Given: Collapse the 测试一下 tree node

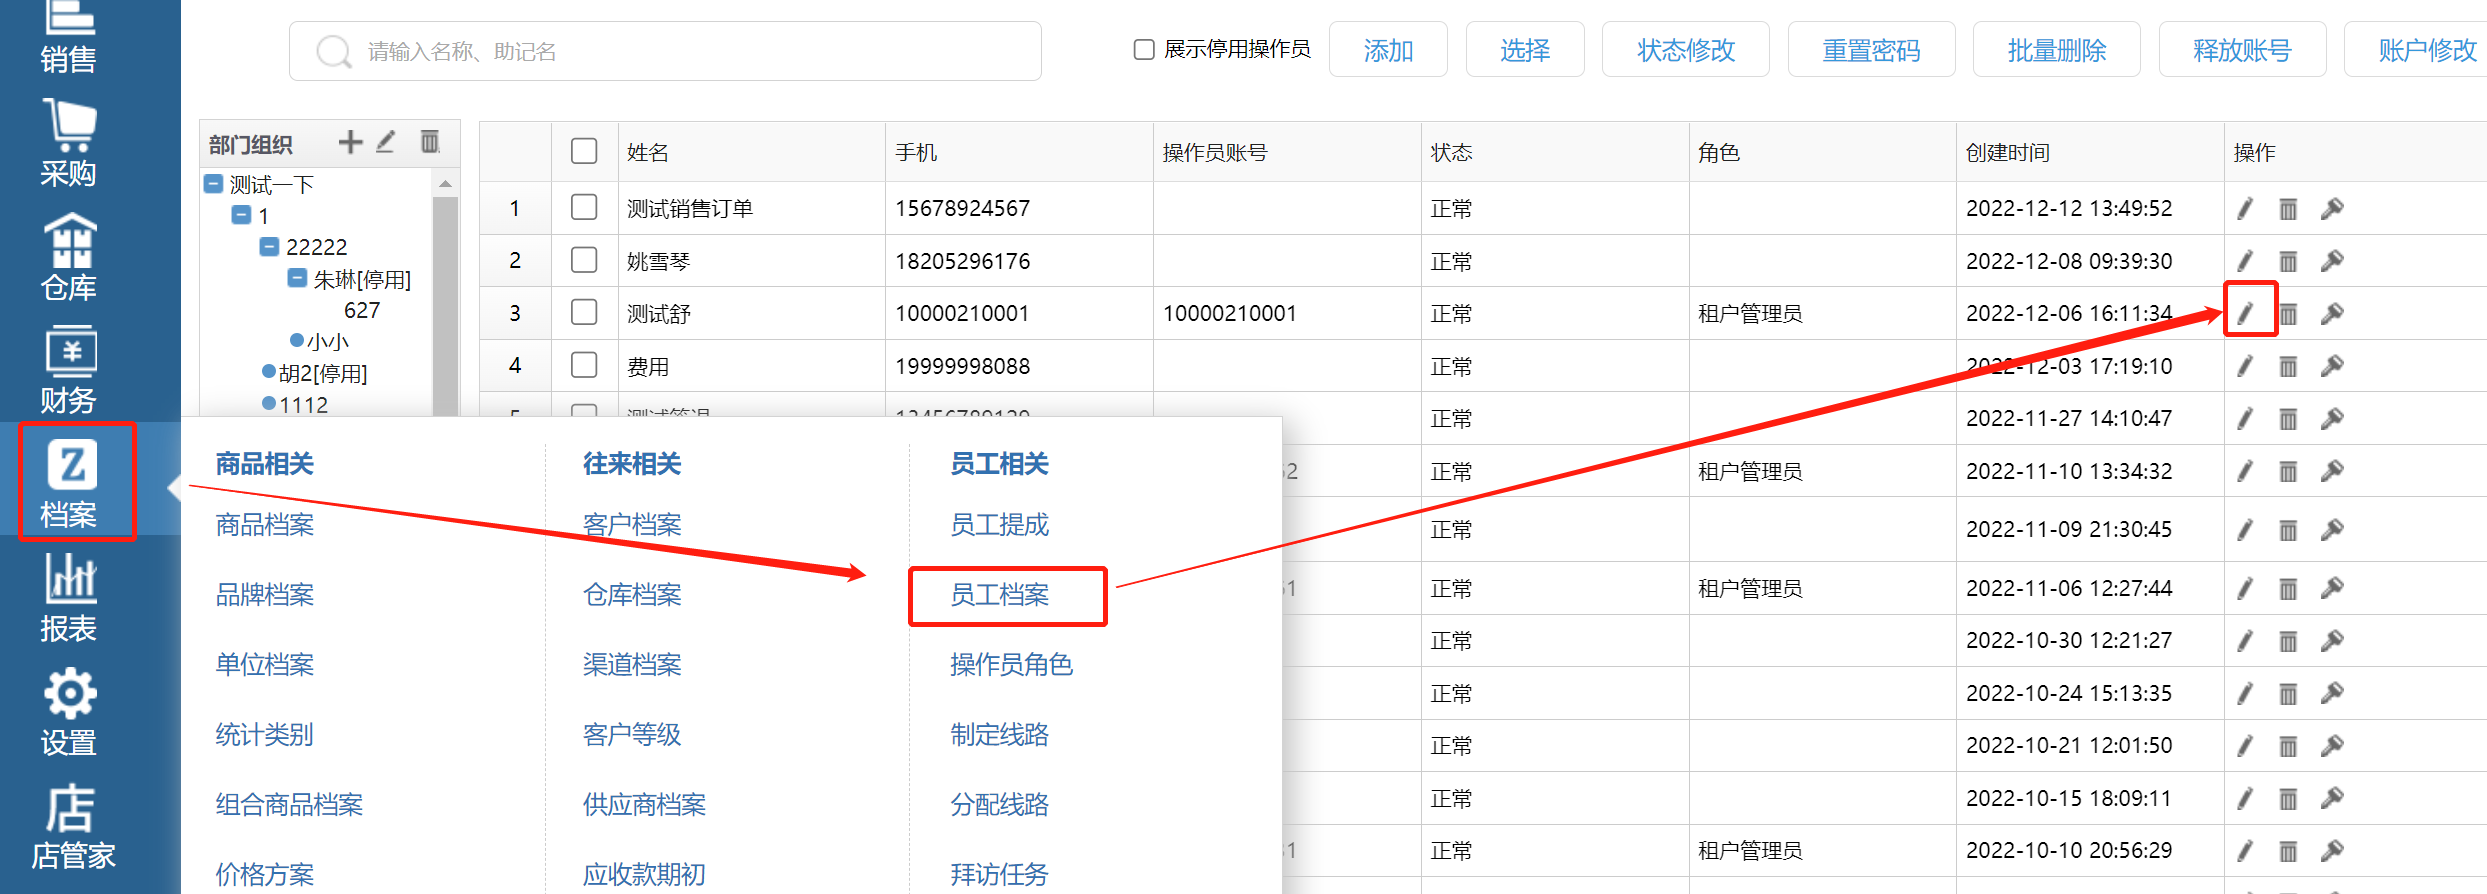Looking at the screenshot, I should coord(213,184).
